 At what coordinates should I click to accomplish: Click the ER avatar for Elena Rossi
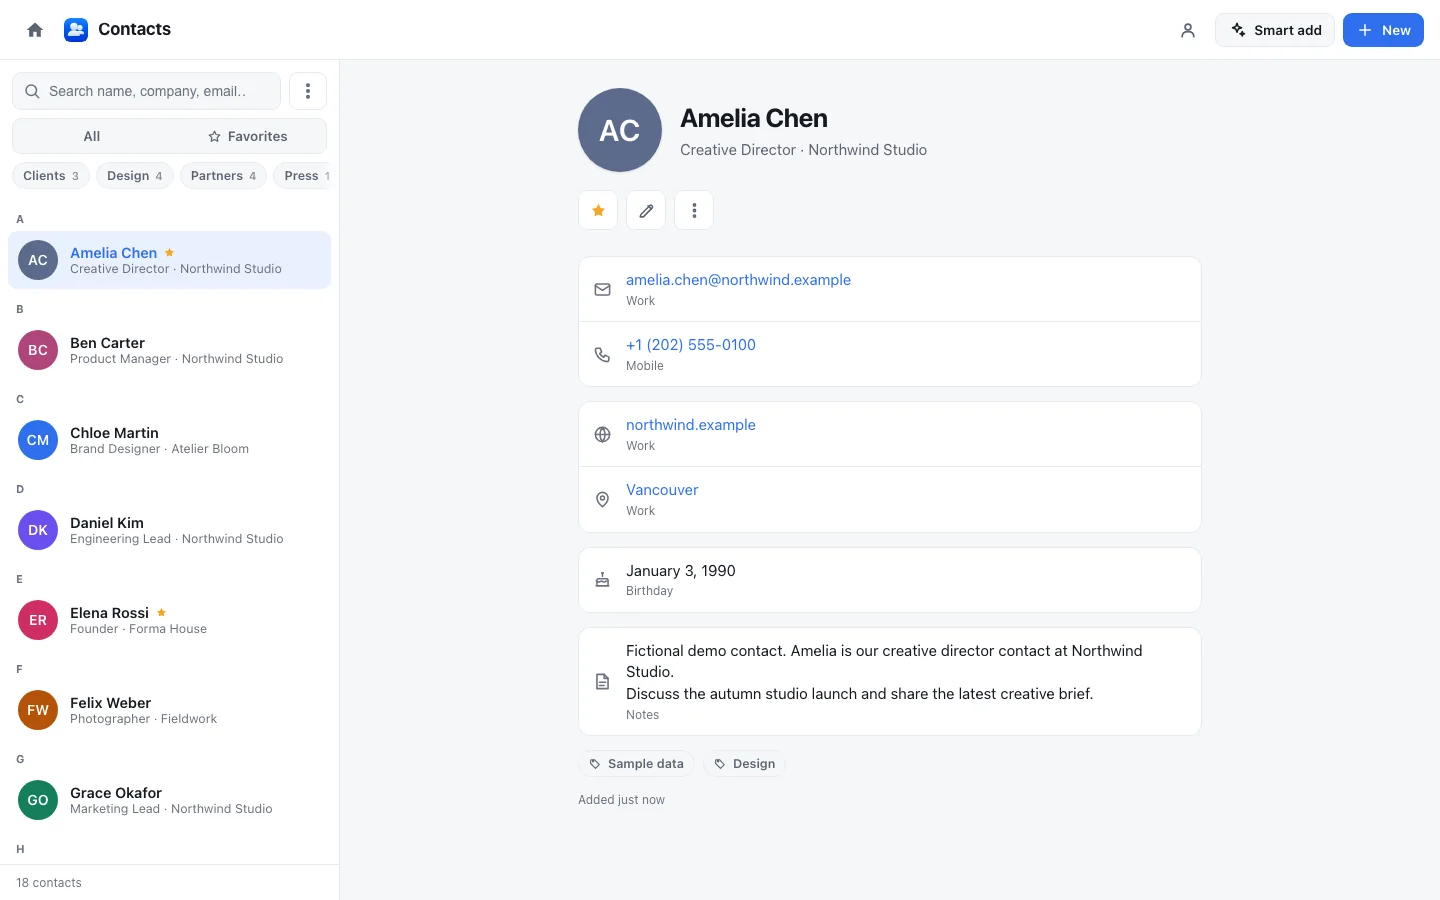coord(38,620)
